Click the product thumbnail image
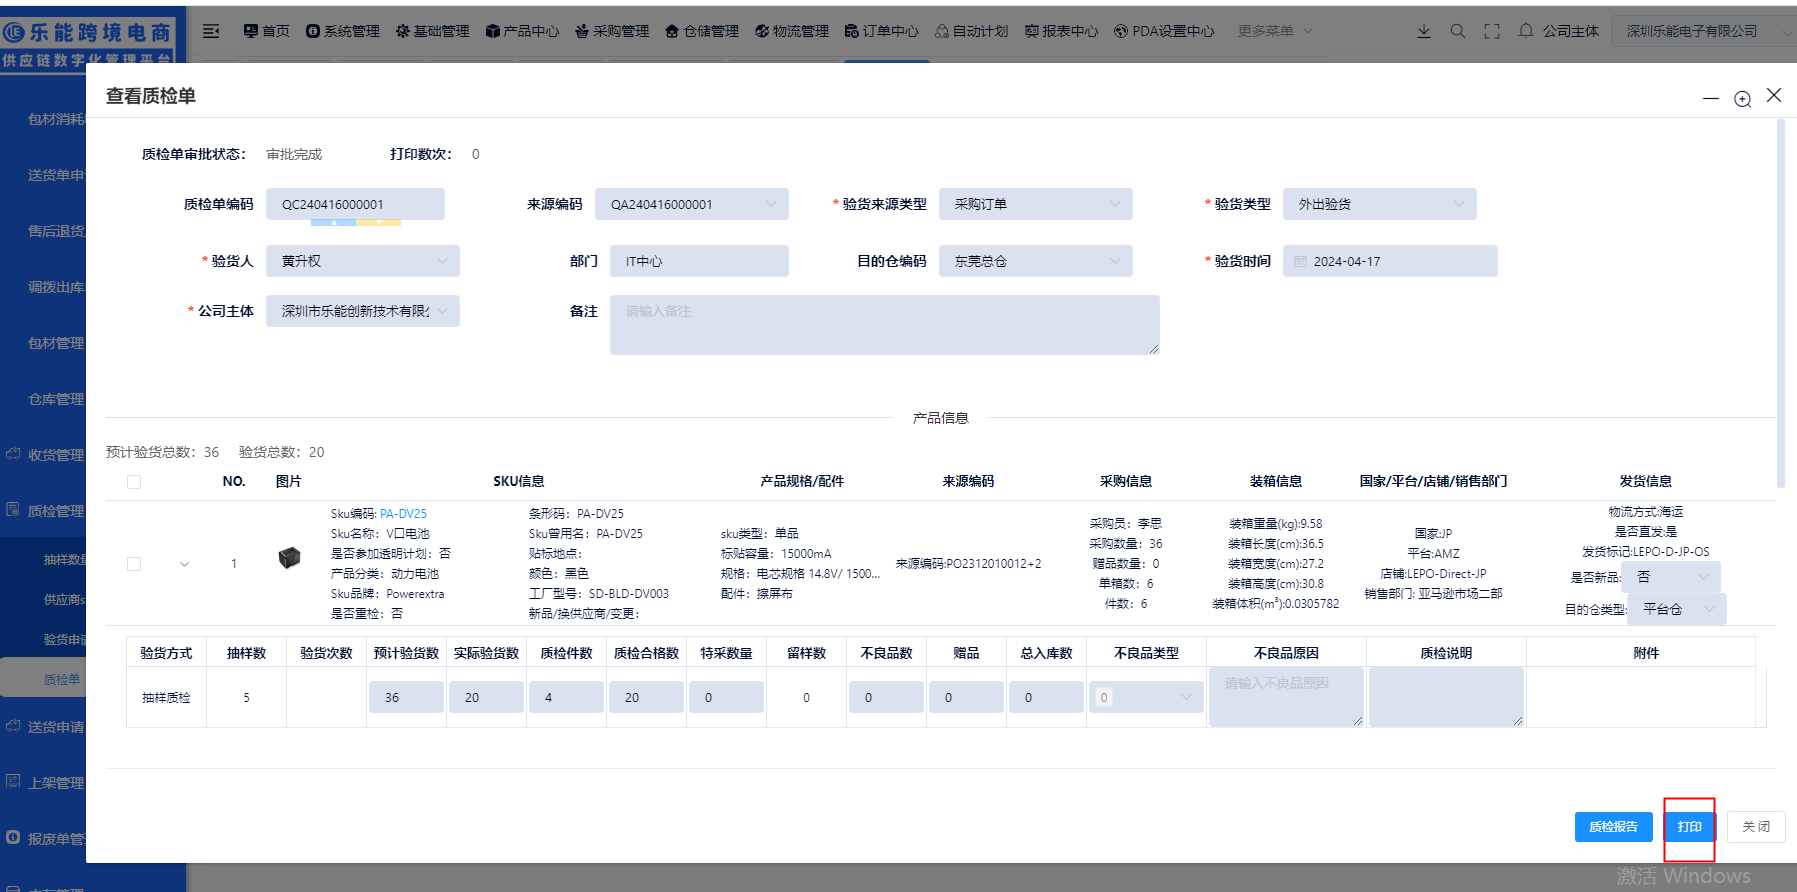Image resolution: width=1797 pixels, height=892 pixels. [289, 558]
